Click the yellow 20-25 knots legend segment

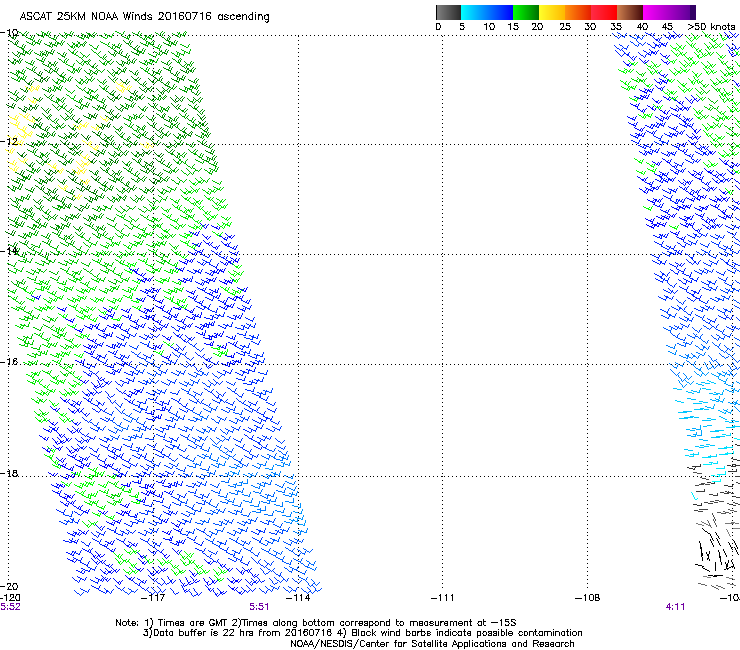[x=552, y=12]
